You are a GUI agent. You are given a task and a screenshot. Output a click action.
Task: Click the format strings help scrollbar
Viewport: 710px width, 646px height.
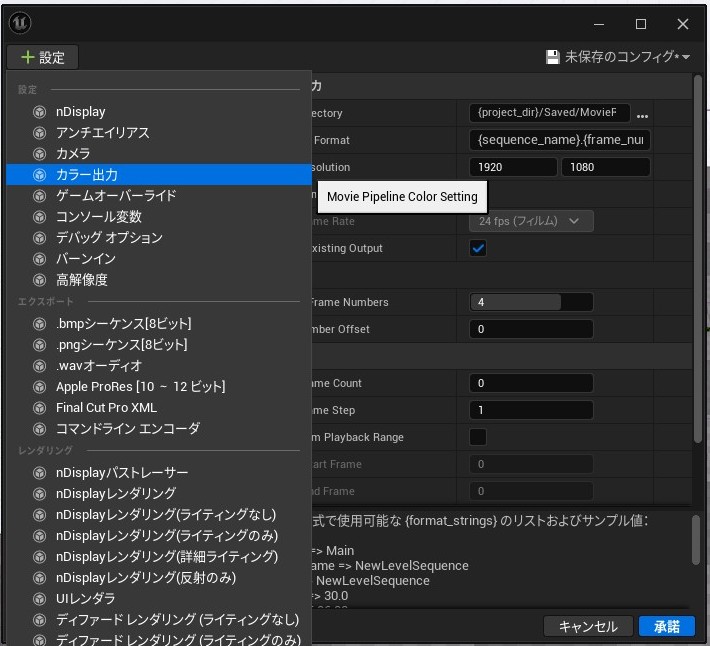click(x=696, y=540)
